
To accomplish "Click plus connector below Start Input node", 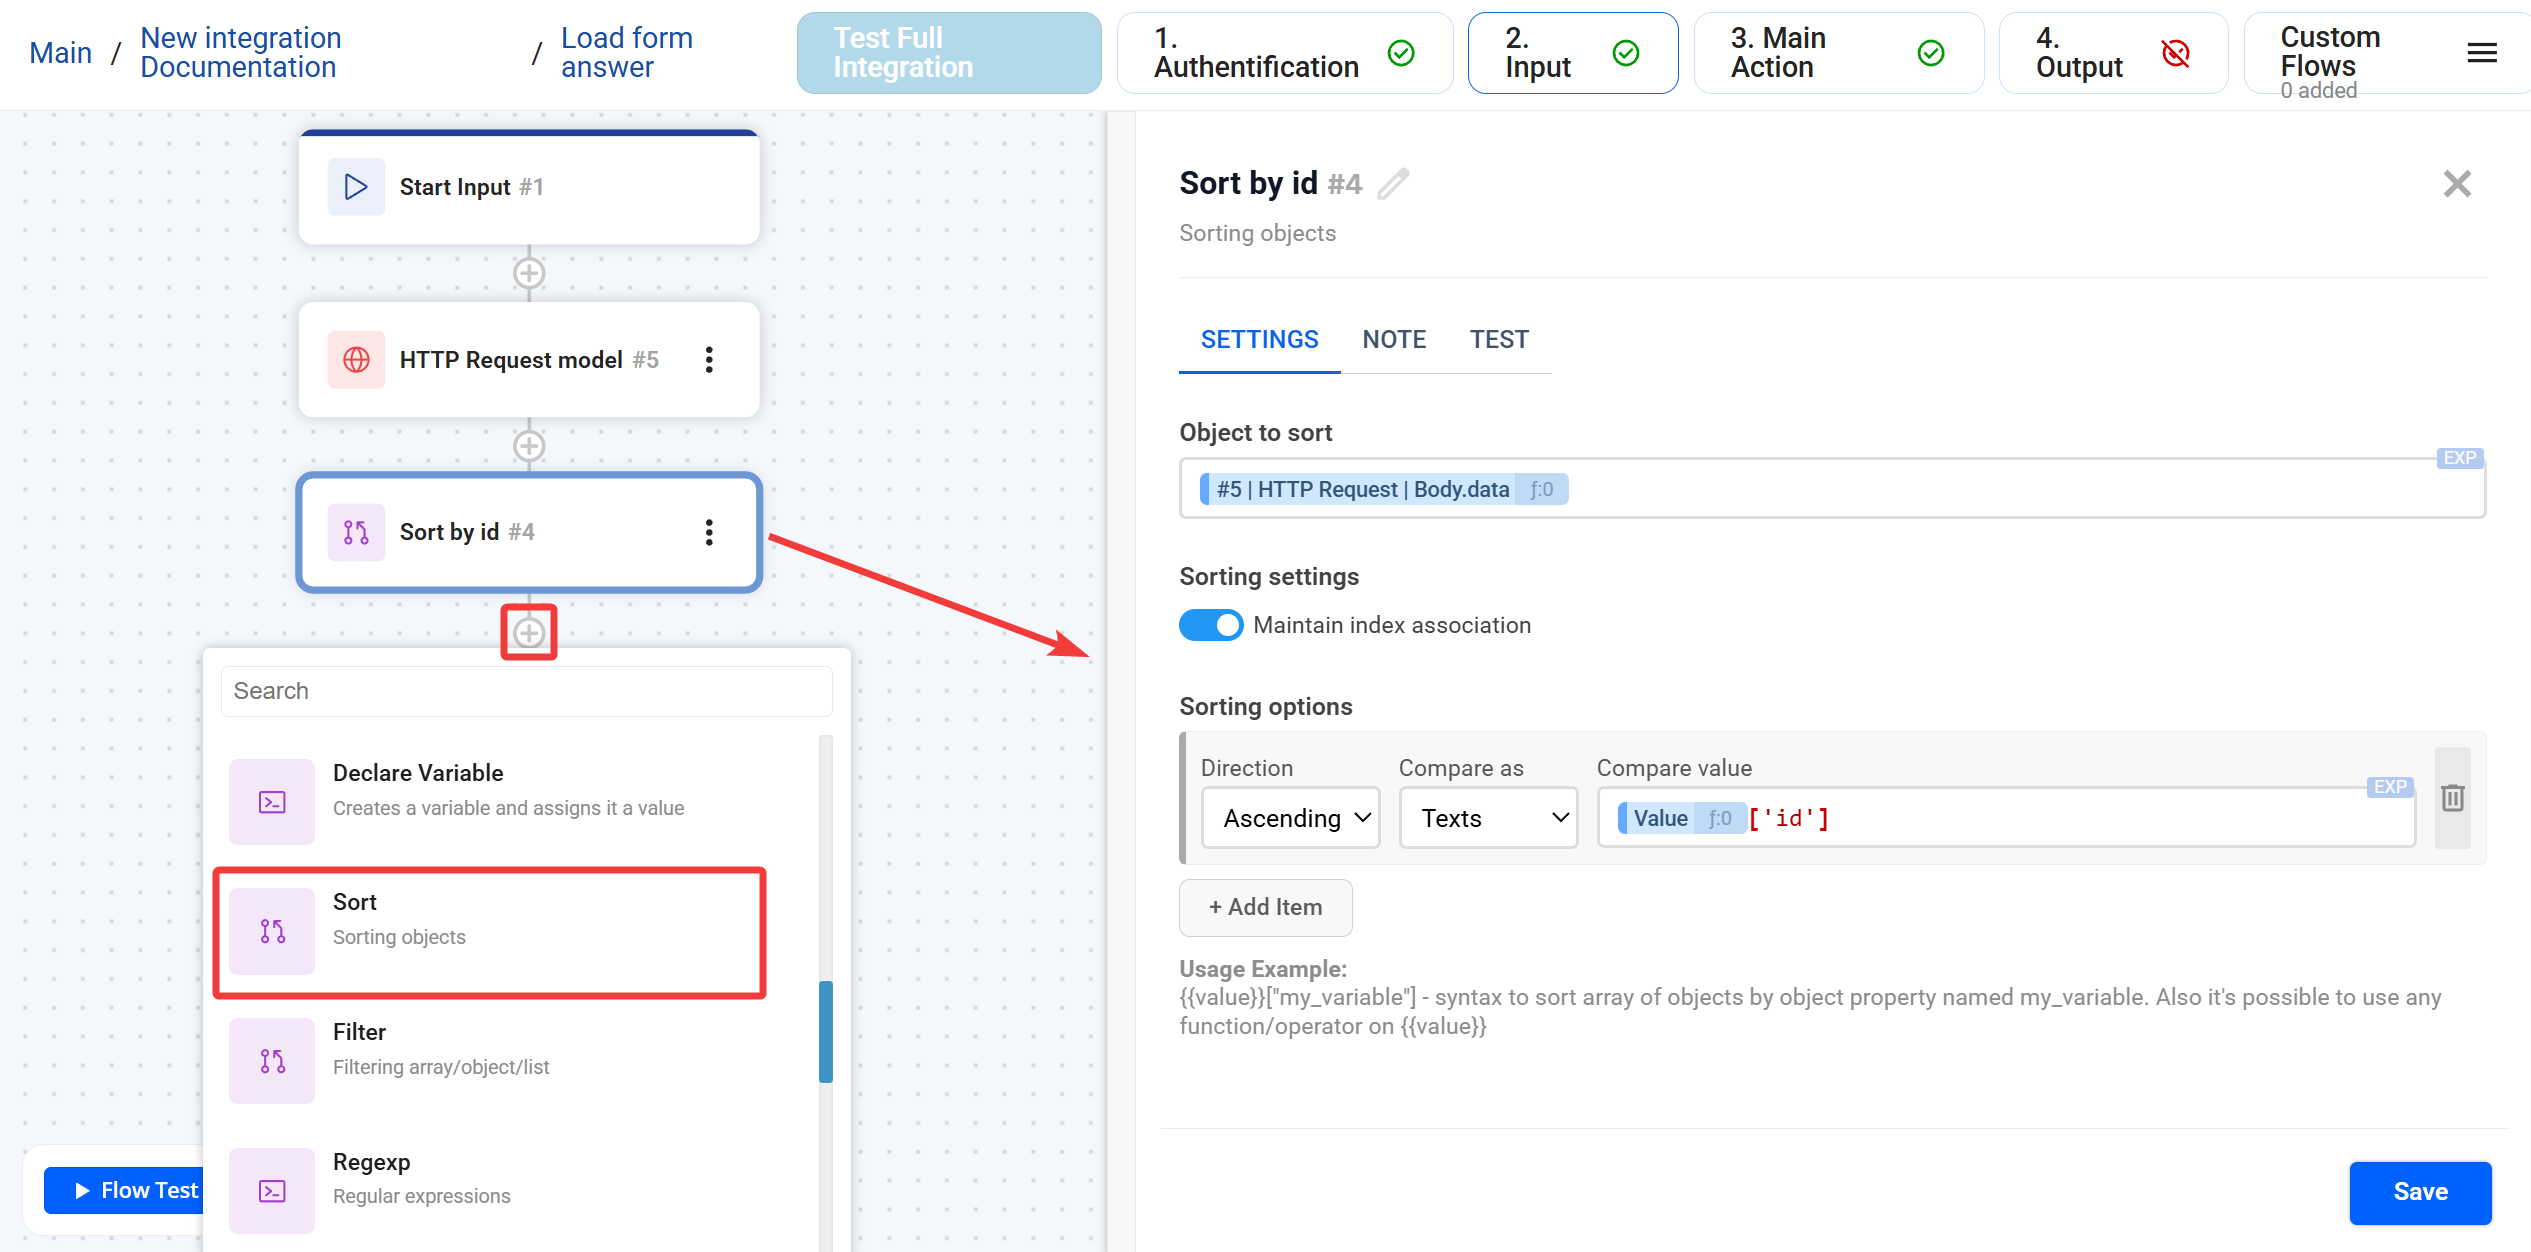I will 529,273.
